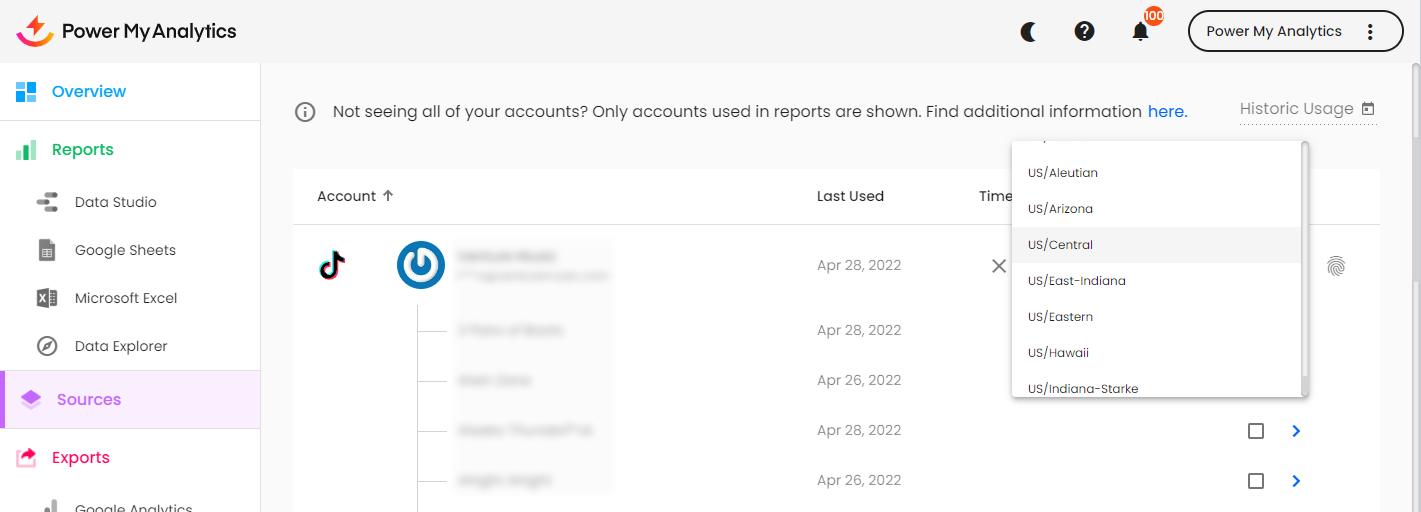Image resolution: width=1421 pixels, height=512 pixels.
Task: Open Power My Analytics account menu
Action: [1295, 31]
